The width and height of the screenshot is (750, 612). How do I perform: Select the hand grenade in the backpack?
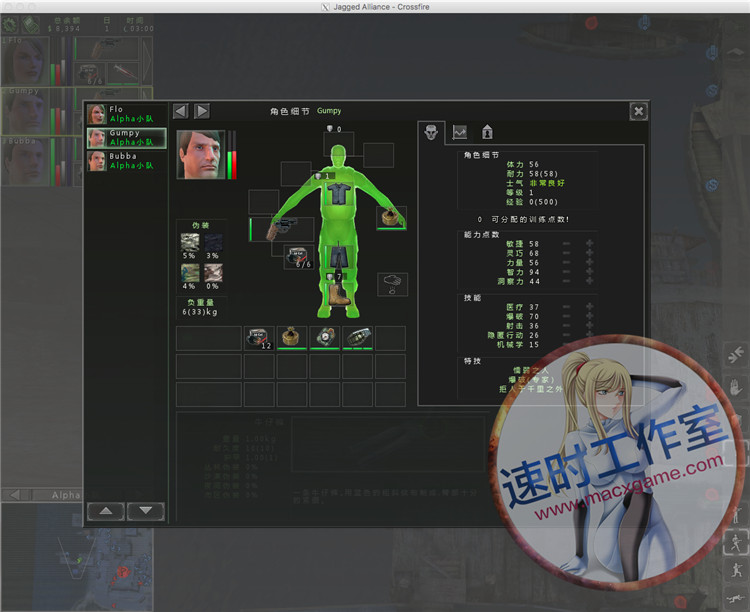click(x=358, y=338)
